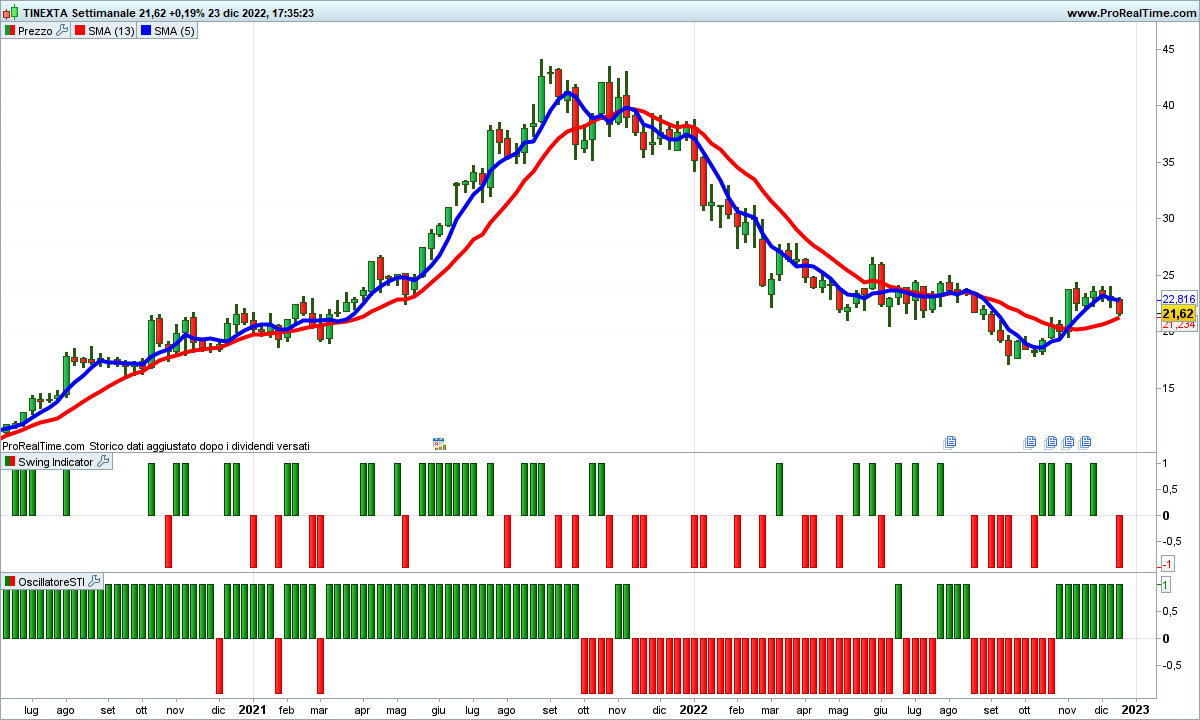Open the www.ProRealTime.com link
1200x720 pixels.
click(x=1131, y=14)
